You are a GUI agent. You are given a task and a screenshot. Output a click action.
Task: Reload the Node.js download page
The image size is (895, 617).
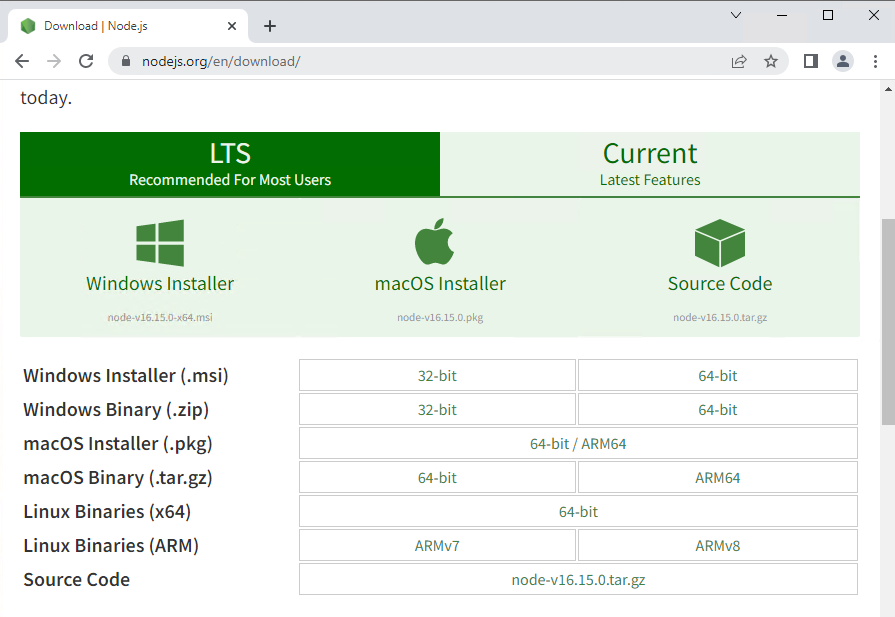tap(86, 61)
